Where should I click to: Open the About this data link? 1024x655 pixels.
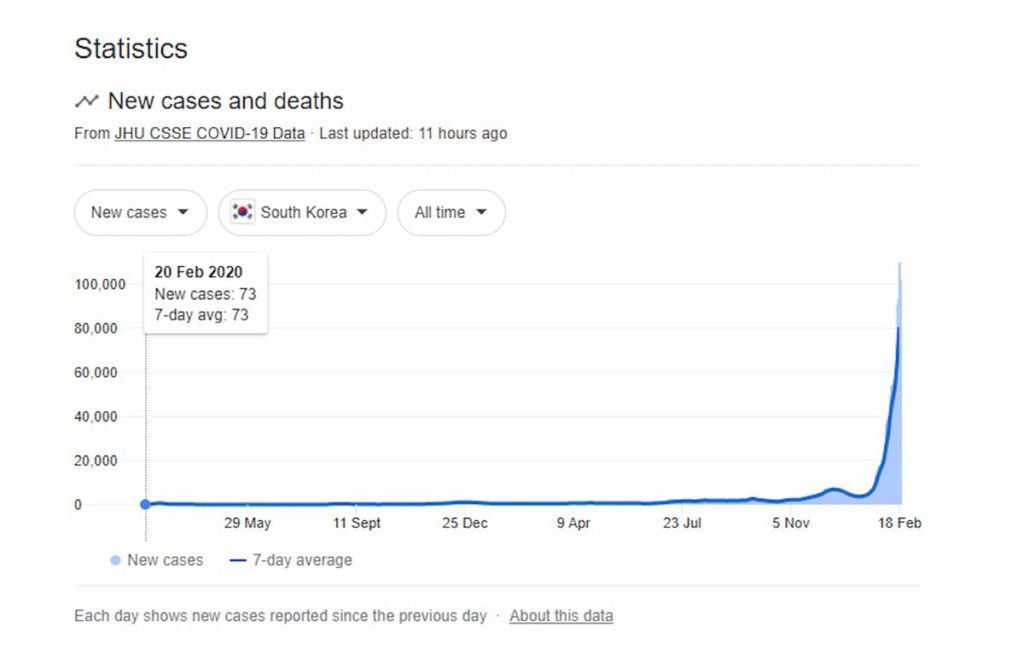pyautogui.click(x=561, y=616)
